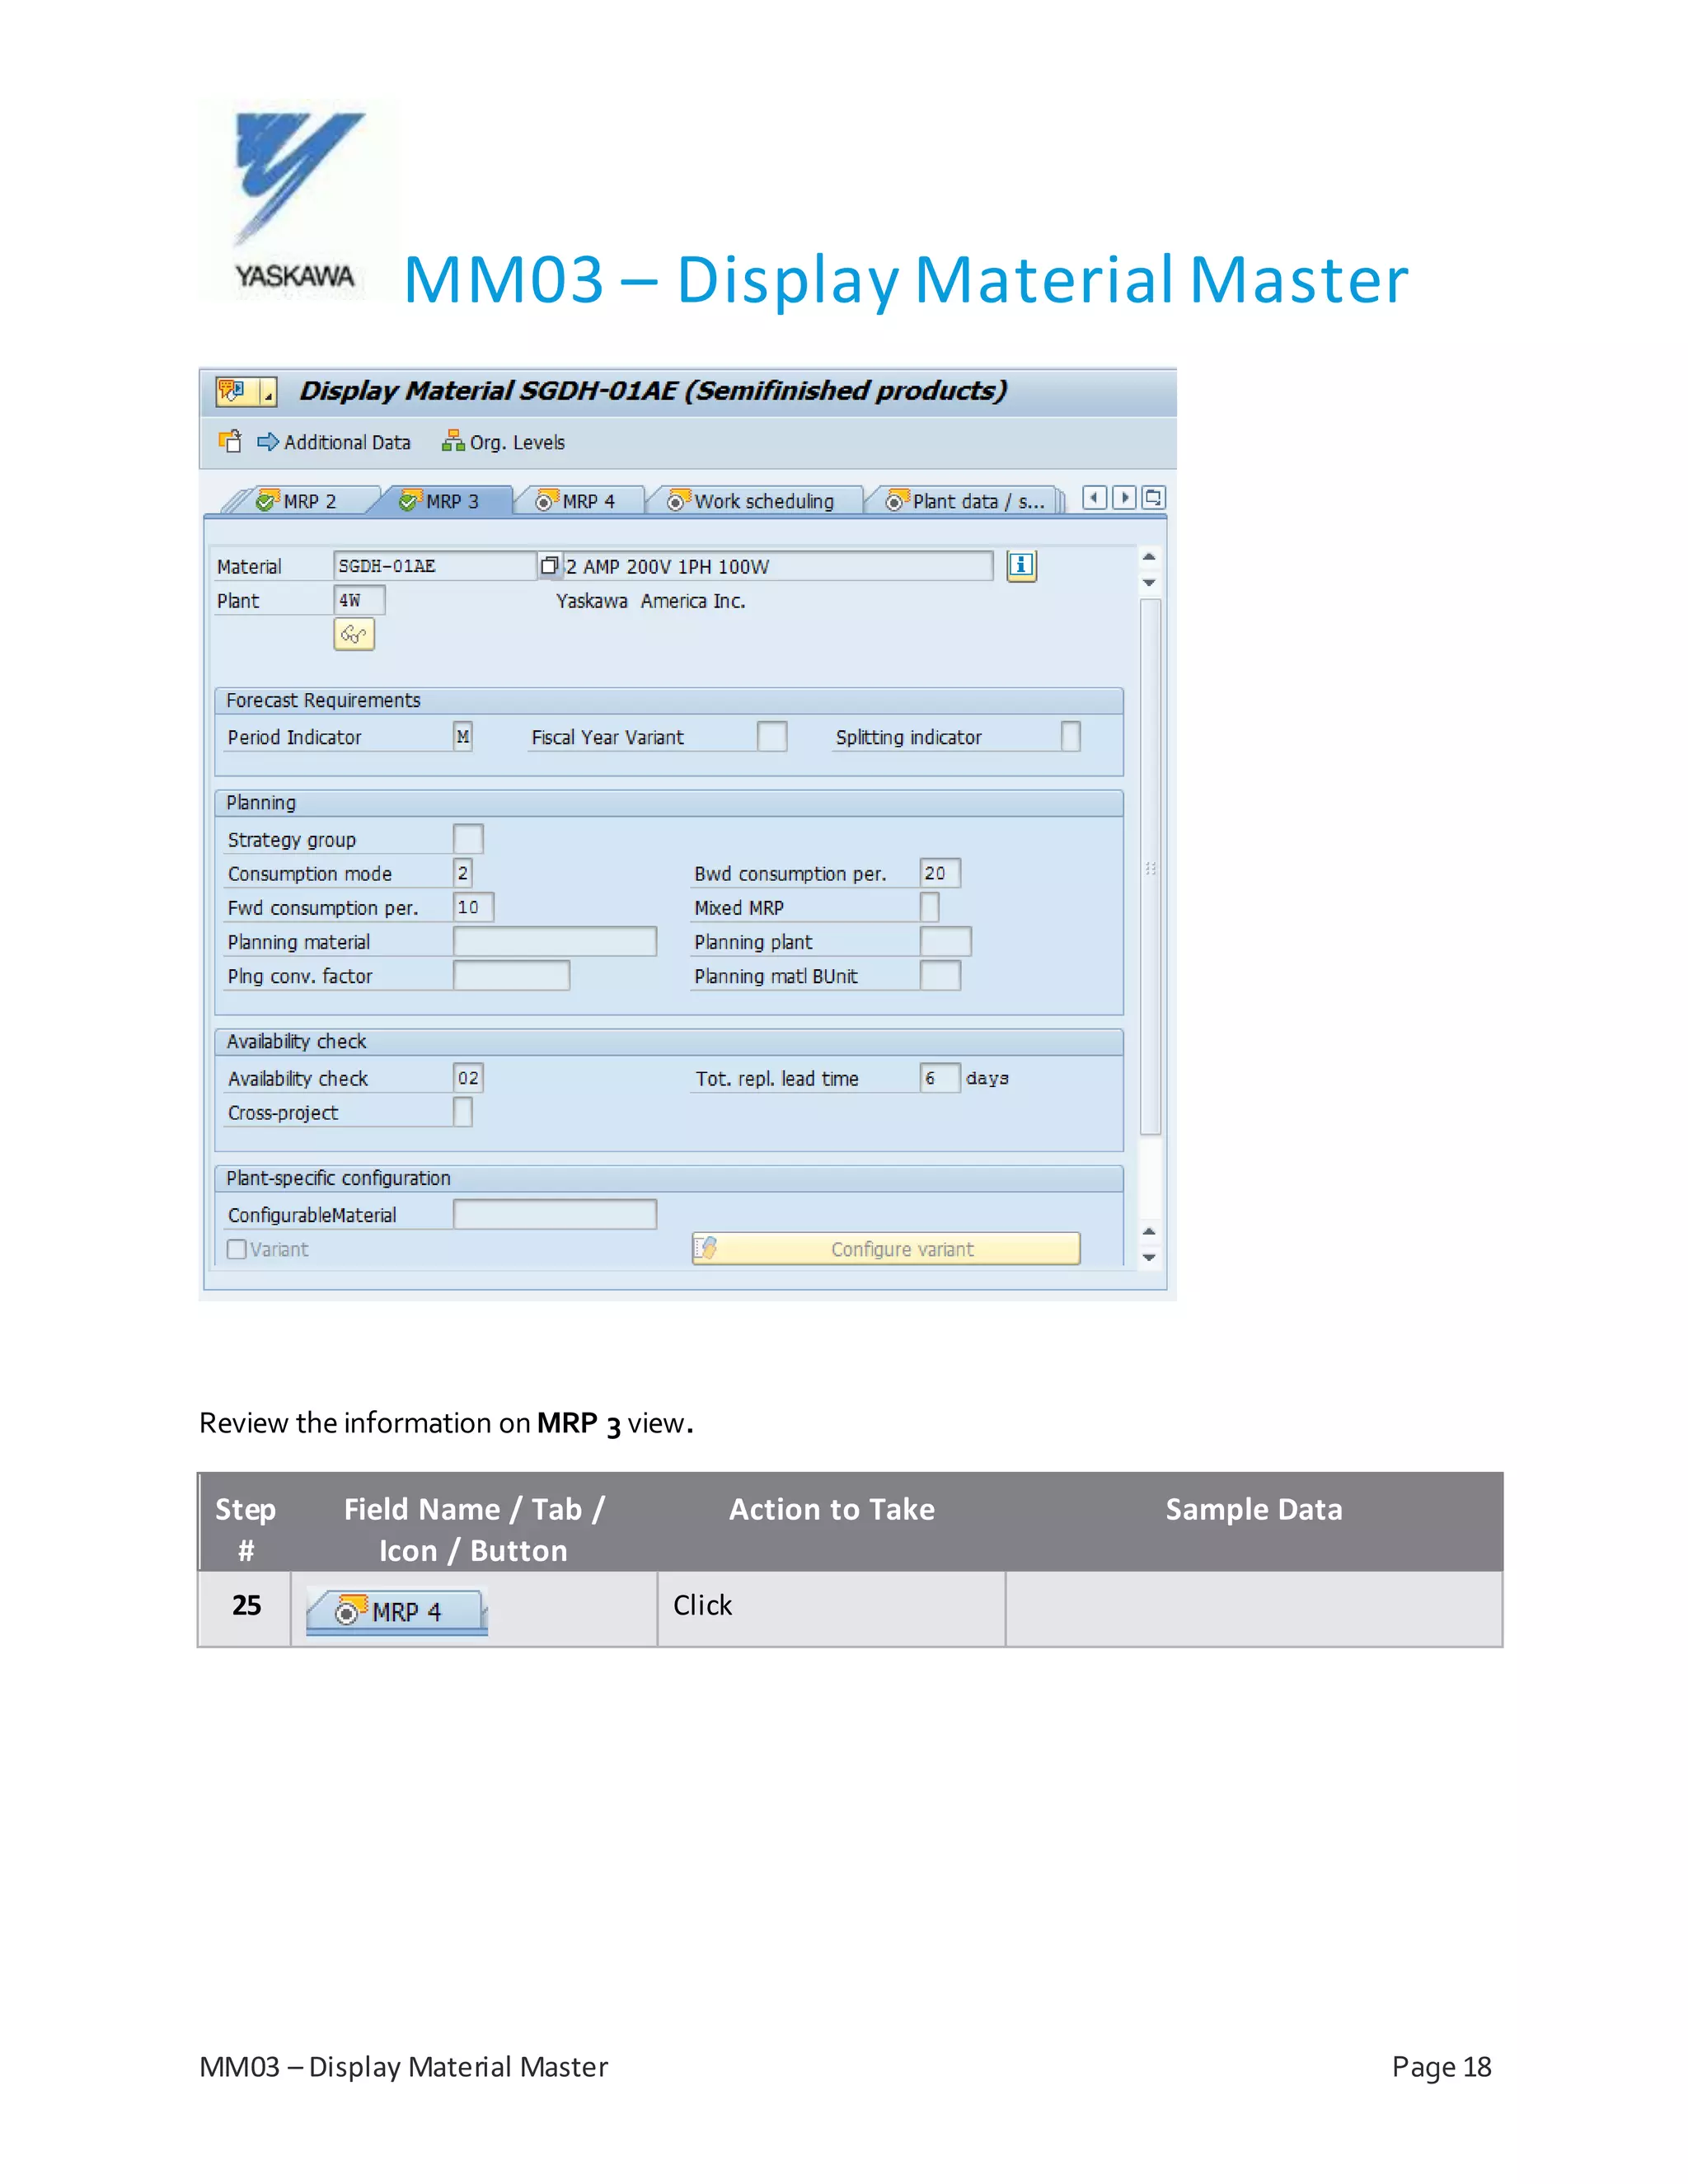Screen dimensions: 1688x2184
Task: Click the ConfigurableMaterial field
Action: pos(555,1214)
